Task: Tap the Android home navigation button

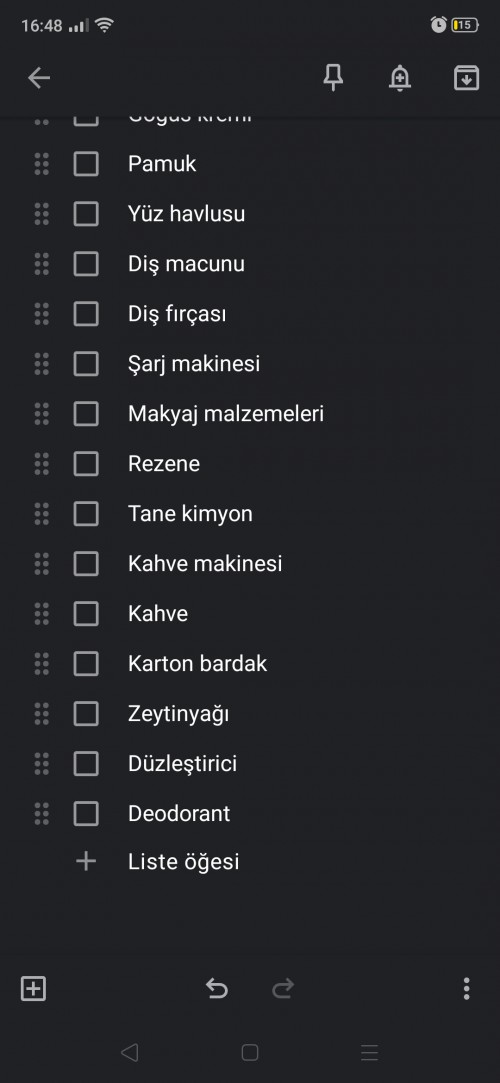Action: (x=250, y=1052)
